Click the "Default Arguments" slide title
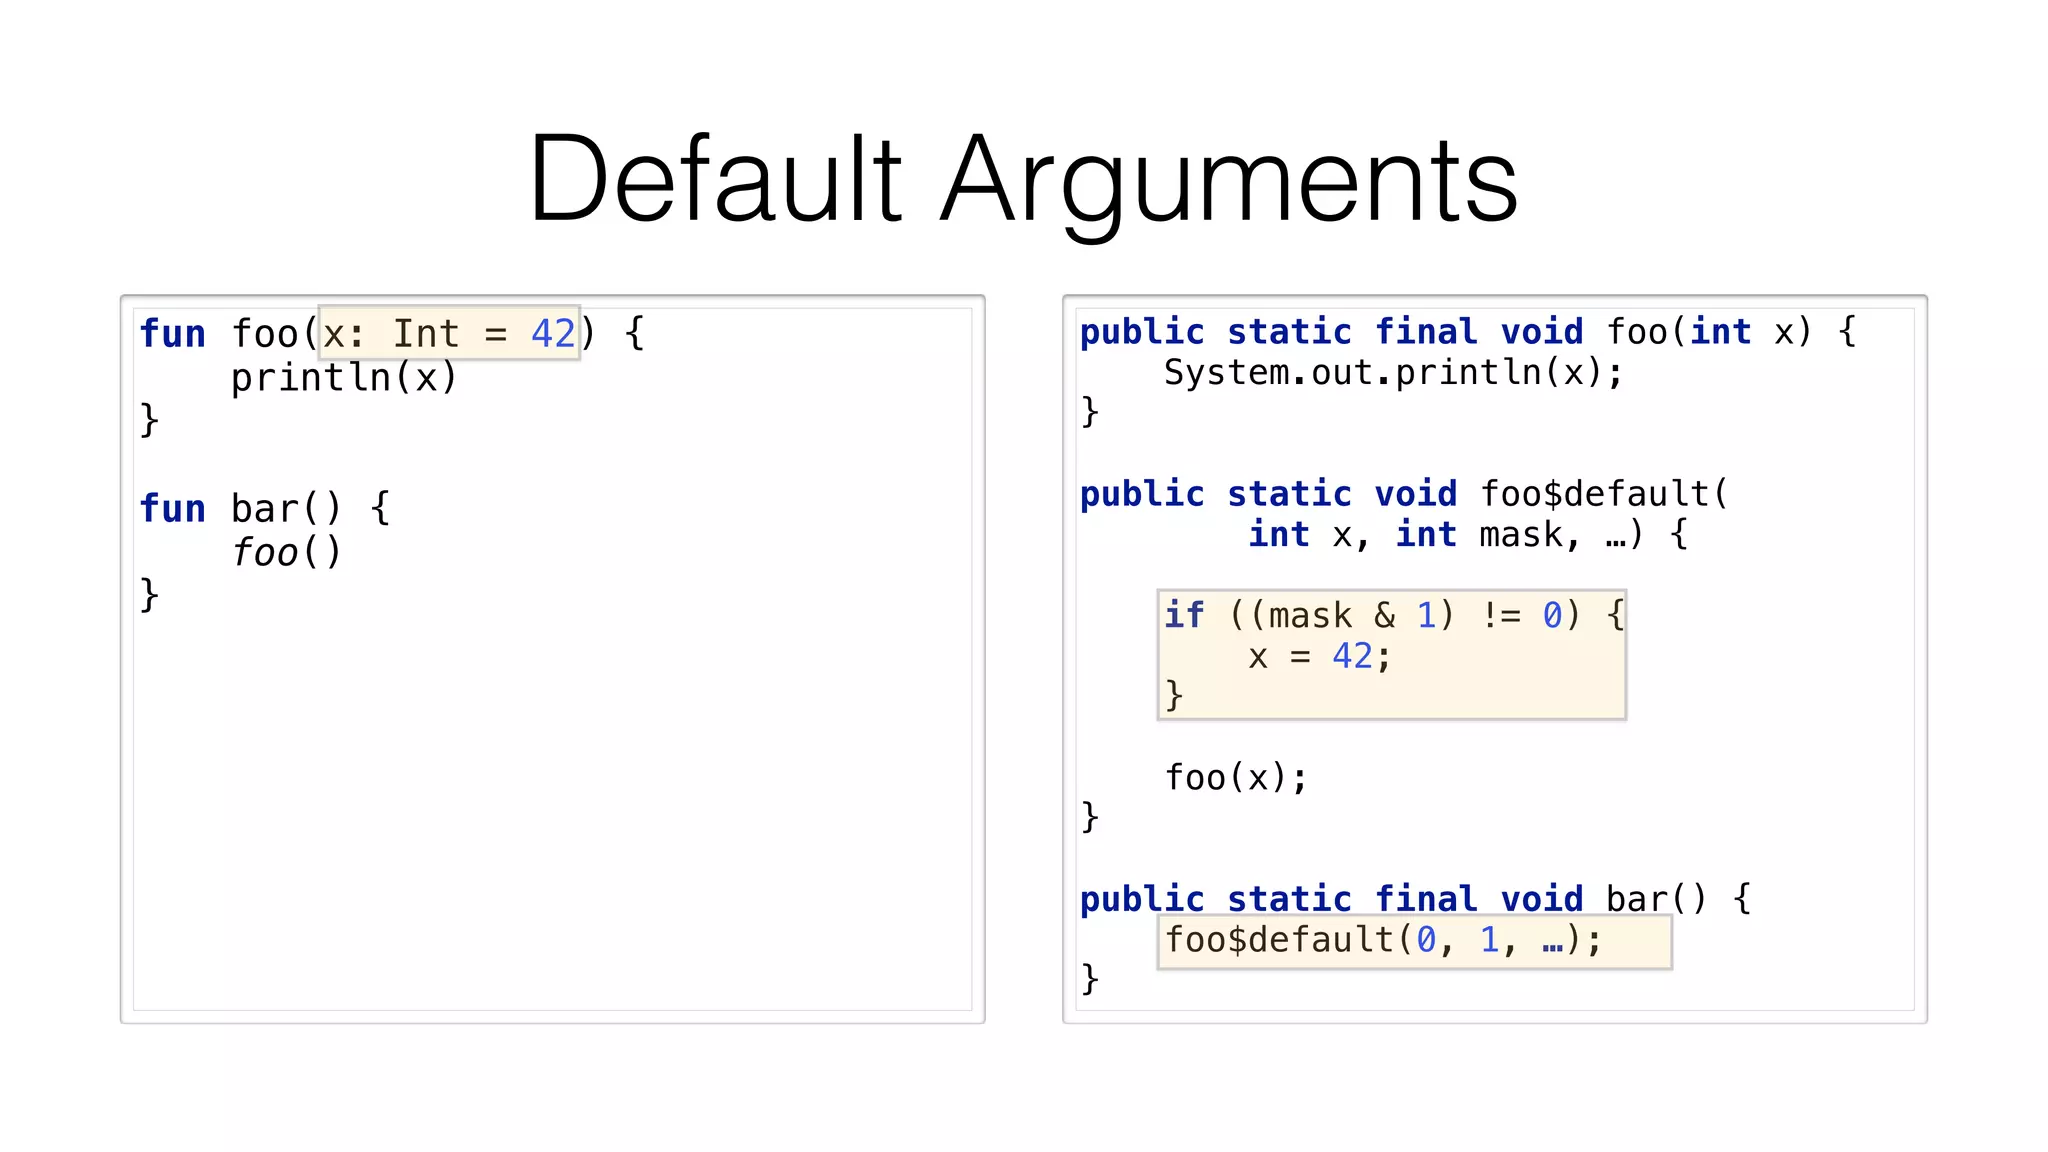Screen dimensions: 2048x1152 (1023, 180)
